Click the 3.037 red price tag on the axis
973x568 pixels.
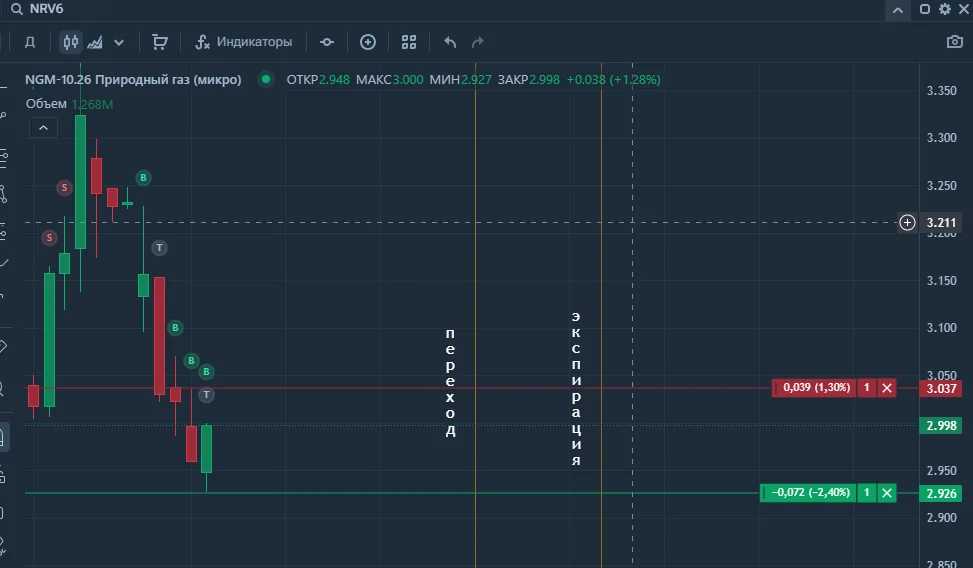(941, 389)
